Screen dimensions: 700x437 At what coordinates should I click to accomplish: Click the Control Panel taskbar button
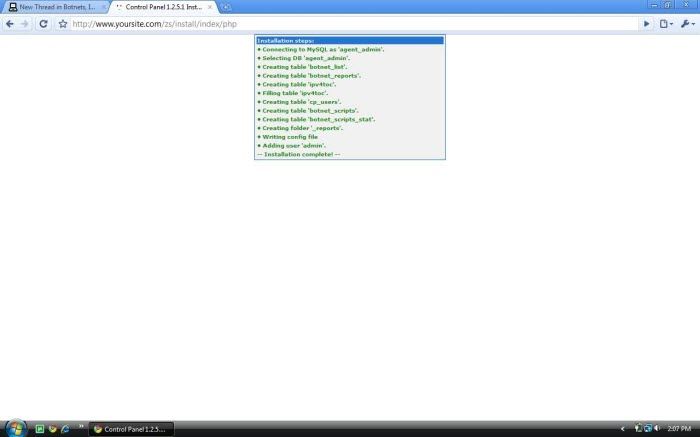130,429
